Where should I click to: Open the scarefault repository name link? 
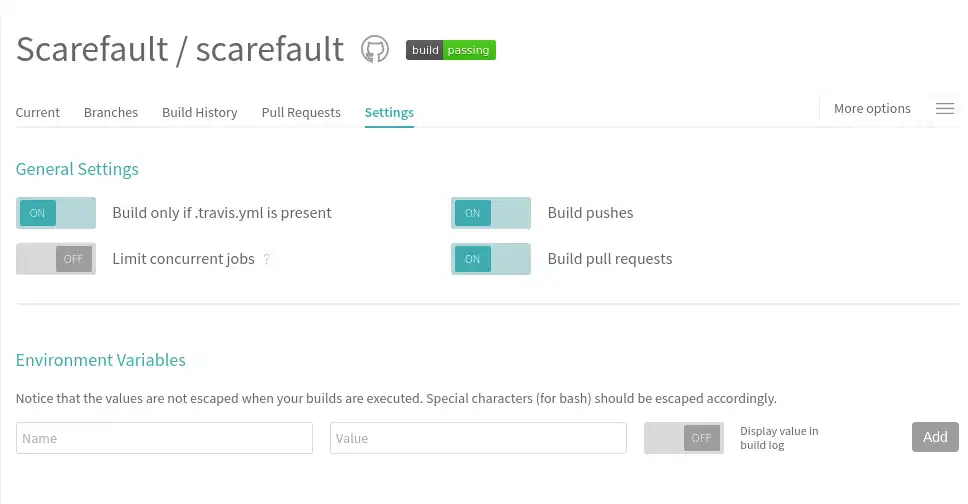click(270, 49)
